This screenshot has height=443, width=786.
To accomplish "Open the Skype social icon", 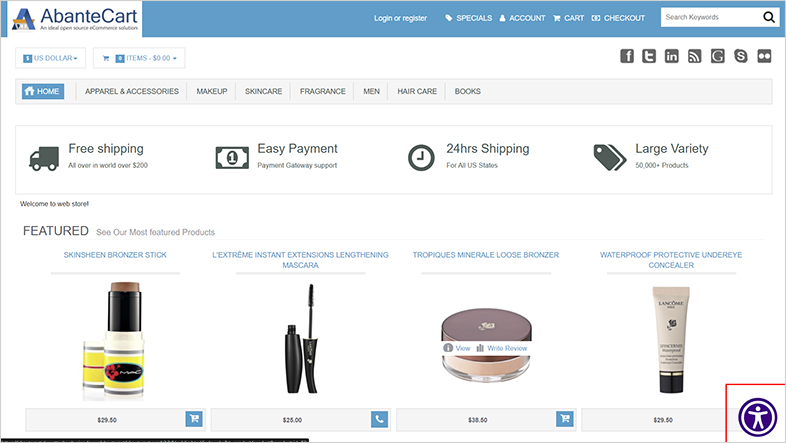I will (740, 56).
